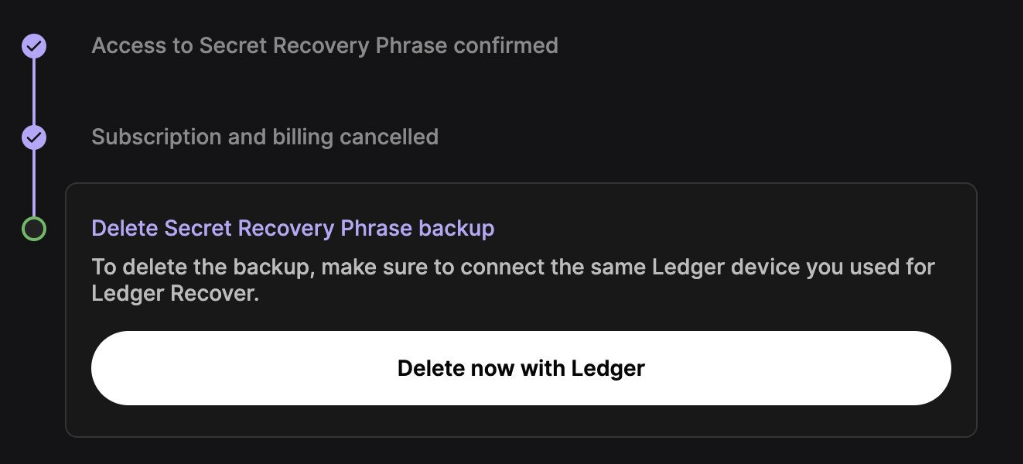Select the Subscription and billing cancelled step label
This screenshot has width=1023, height=464.
coord(264,137)
